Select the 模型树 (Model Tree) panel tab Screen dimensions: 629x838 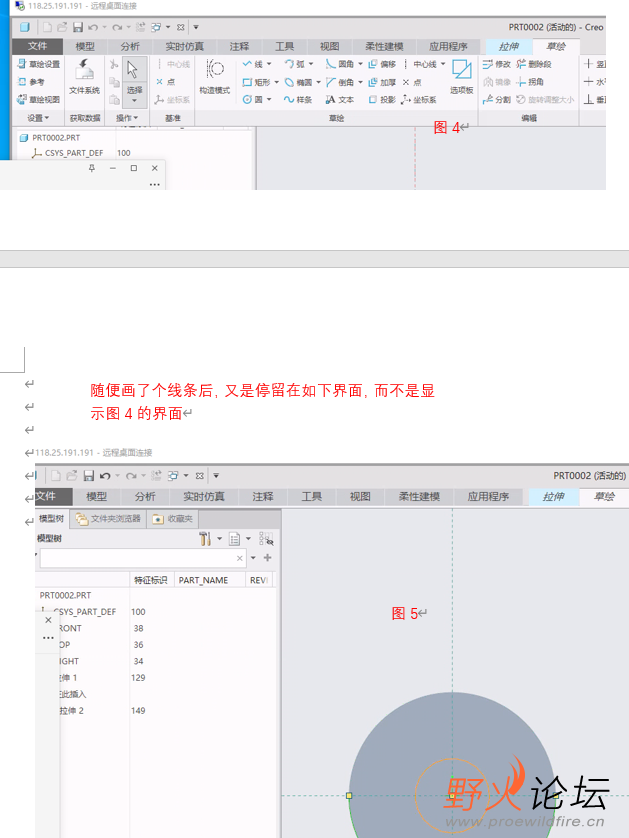point(52,518)
